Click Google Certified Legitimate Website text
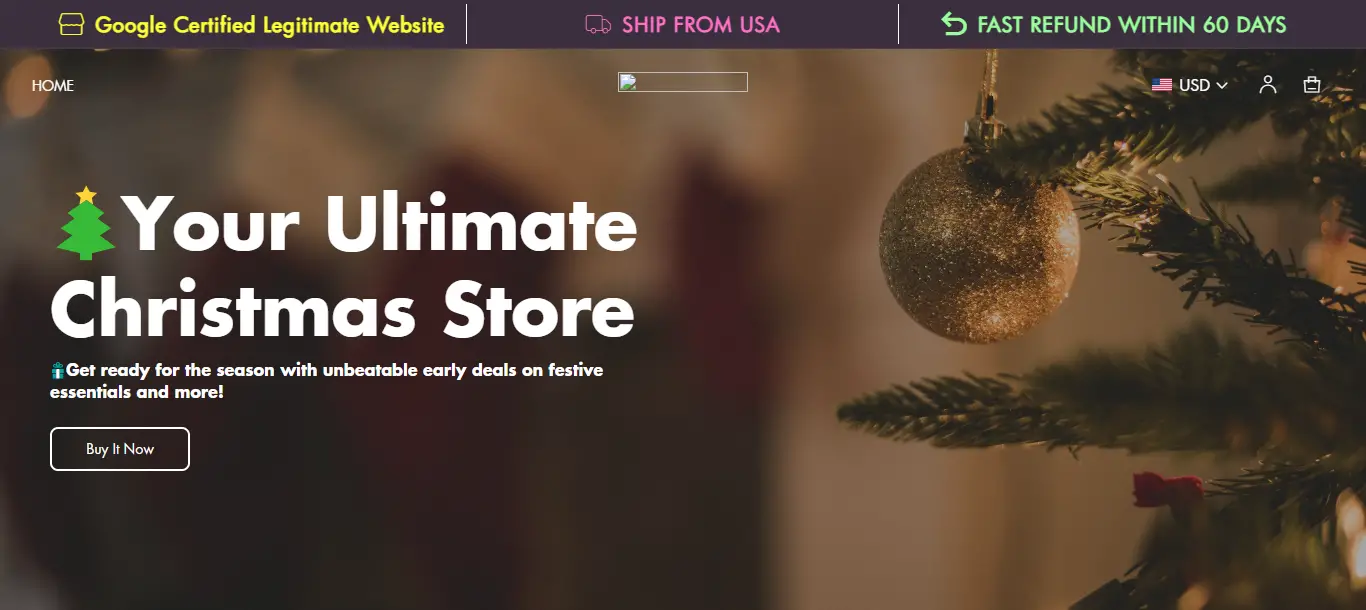The width and height of the screenshot is (1366, 610). (x=269, y=25)
